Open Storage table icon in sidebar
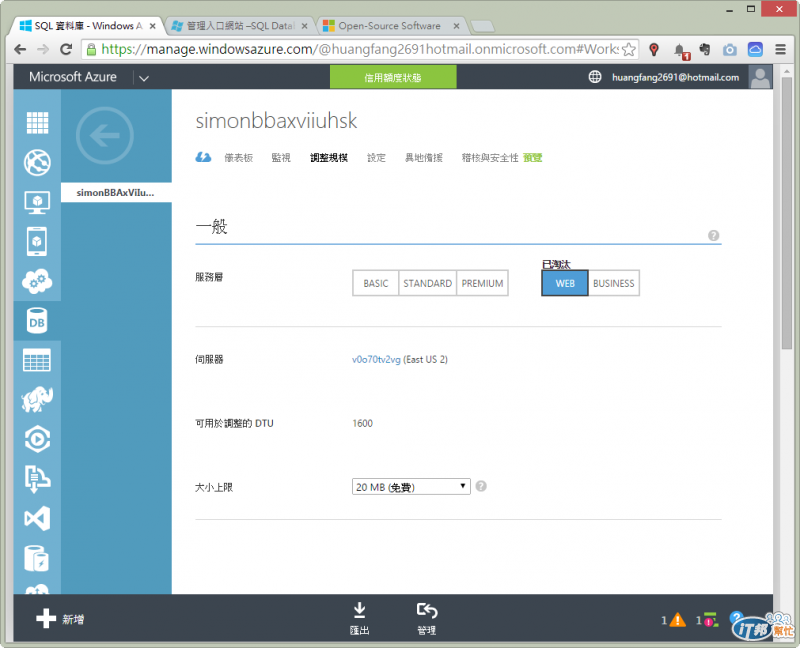Image resolution: width=800 pixels, height=648 pixels. coord(37,360)
